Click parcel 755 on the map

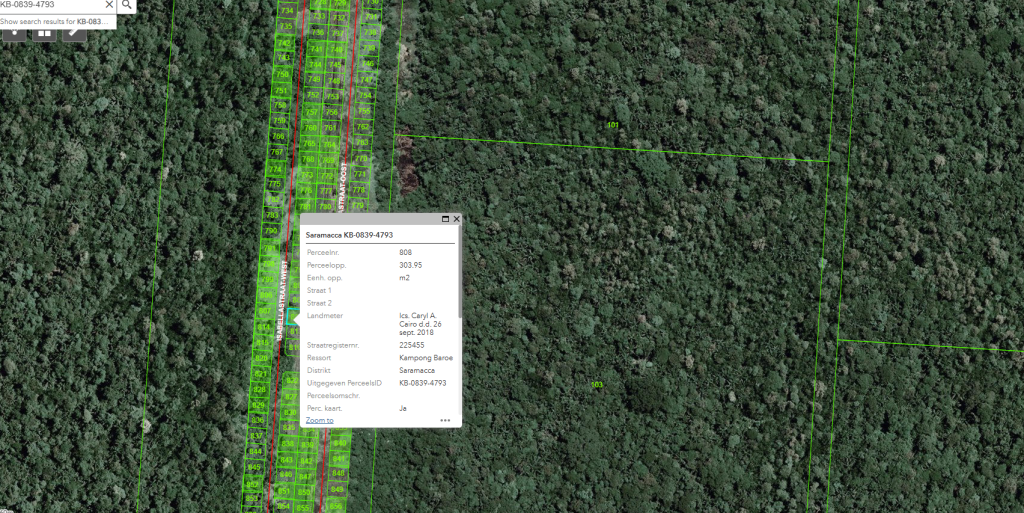click(364, 111)
